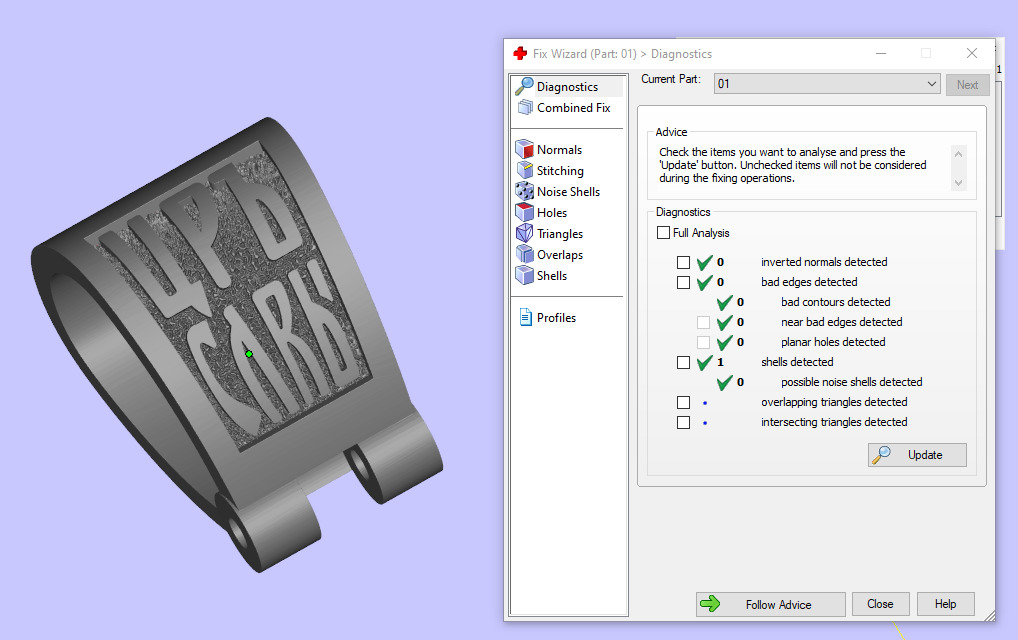Click the Help button
1018x640 pixels.
(x=945, y=604)
